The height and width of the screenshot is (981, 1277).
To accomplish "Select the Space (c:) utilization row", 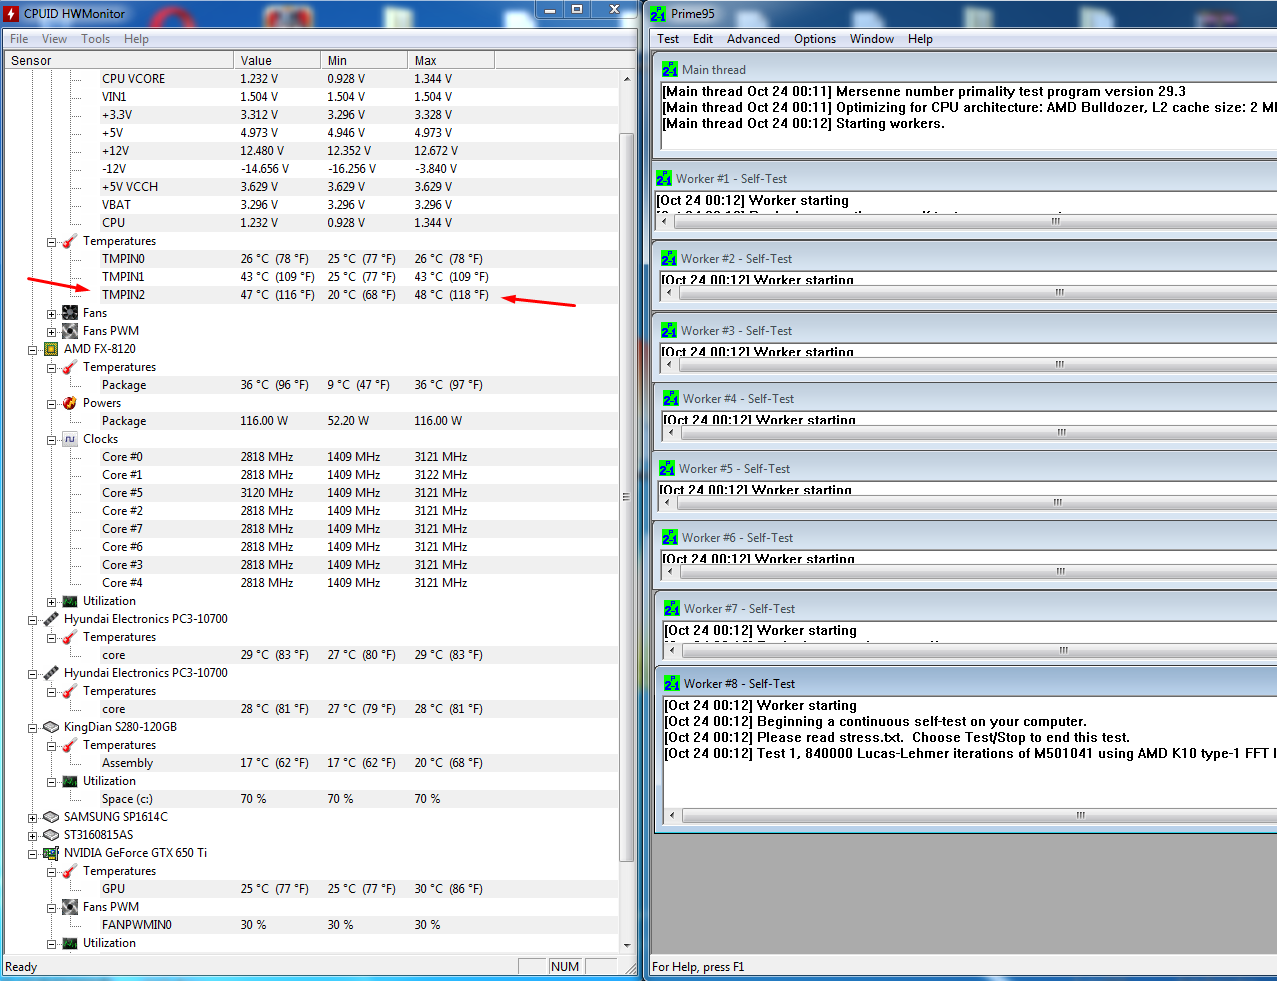I will tap(311, 799).
